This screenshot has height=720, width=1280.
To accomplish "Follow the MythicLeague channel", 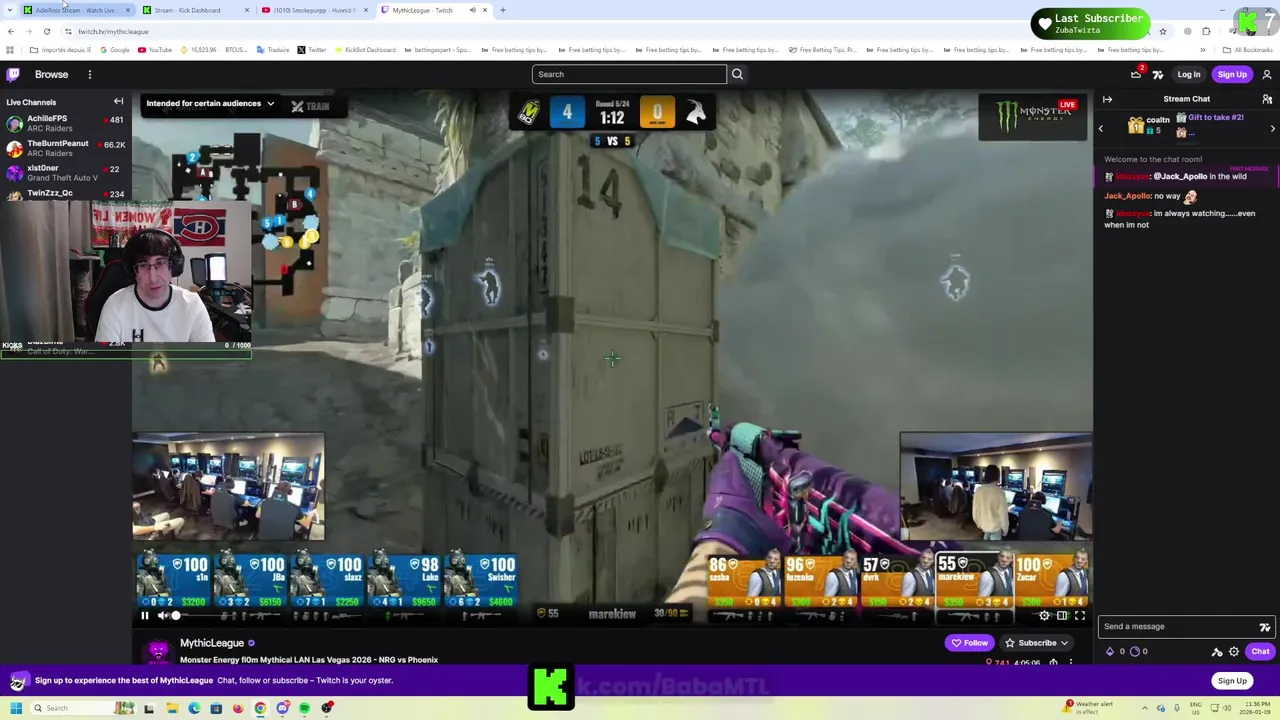I will coord(970,643).
